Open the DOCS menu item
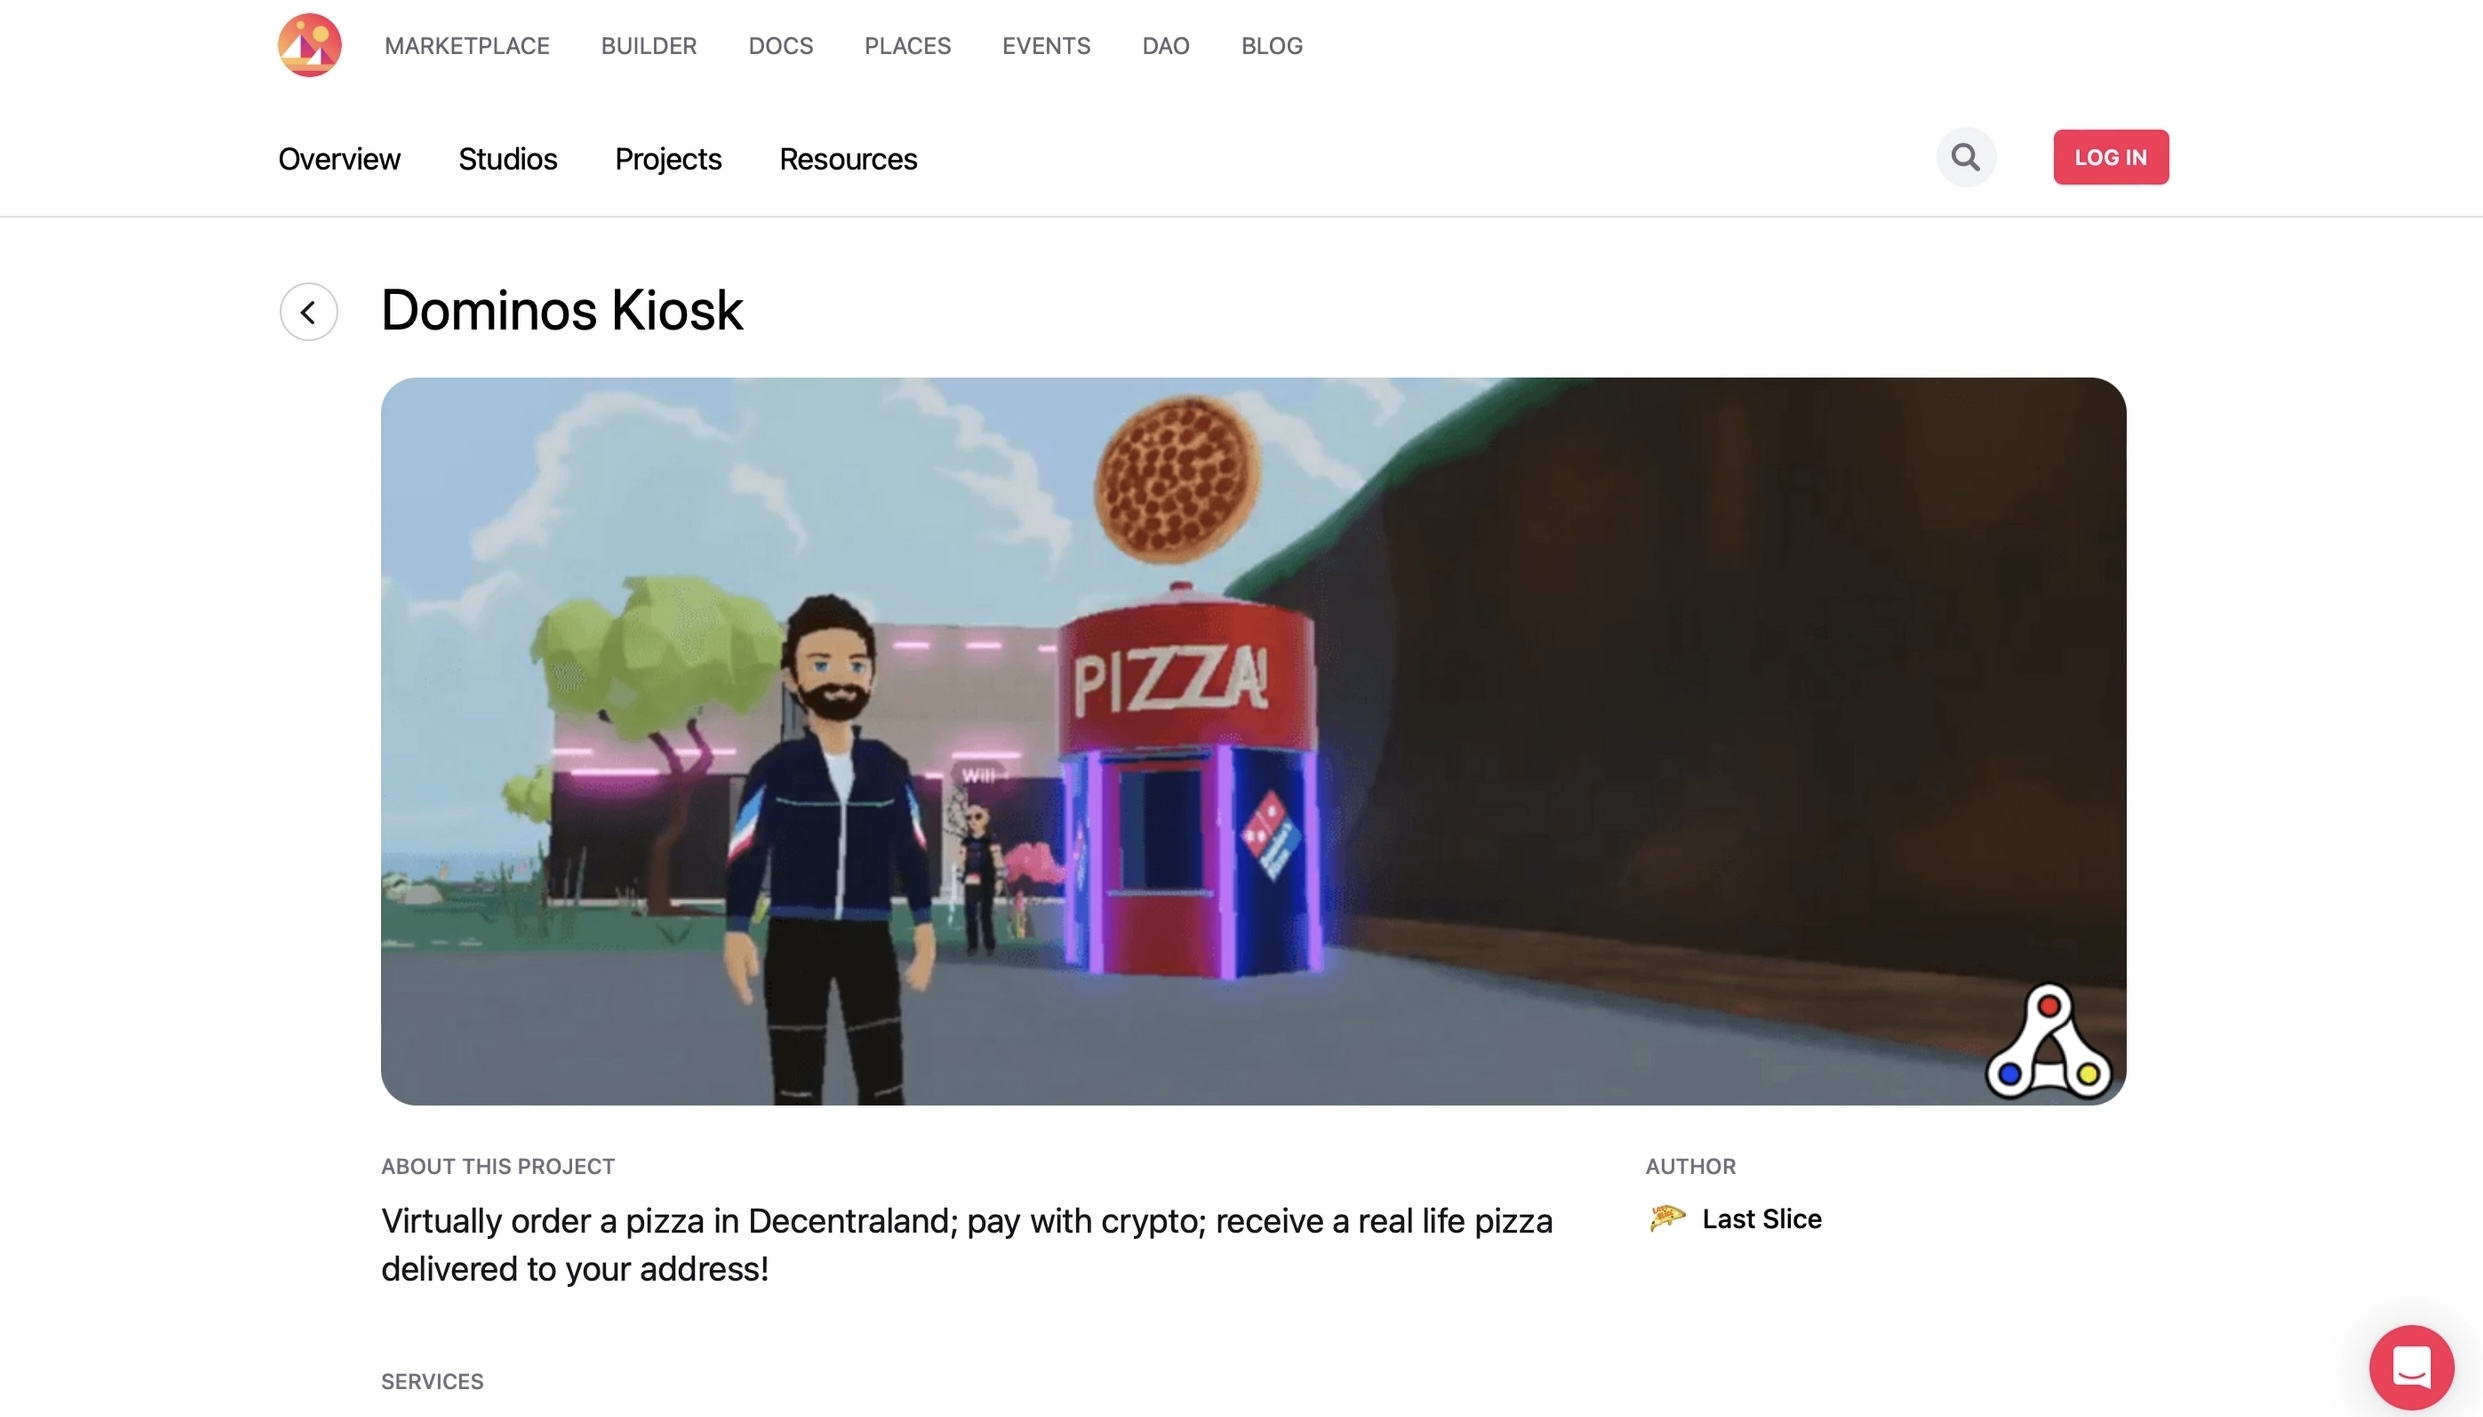The width and height of the screenshot is (2483, 1417). 780,45
